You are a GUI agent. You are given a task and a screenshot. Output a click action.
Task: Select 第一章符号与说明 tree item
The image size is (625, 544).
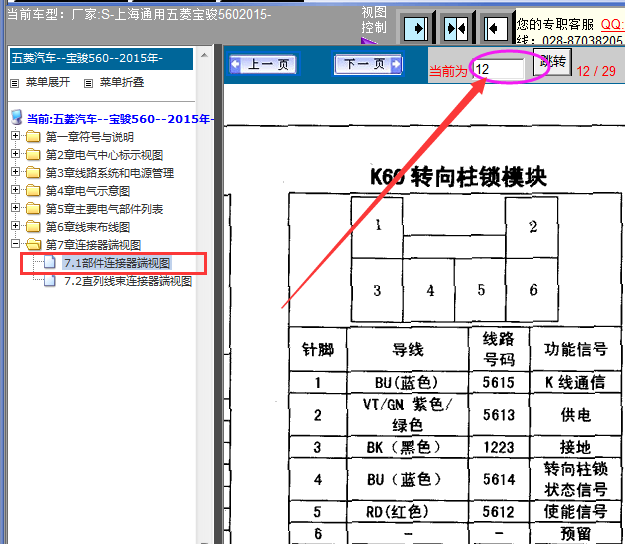90,137
